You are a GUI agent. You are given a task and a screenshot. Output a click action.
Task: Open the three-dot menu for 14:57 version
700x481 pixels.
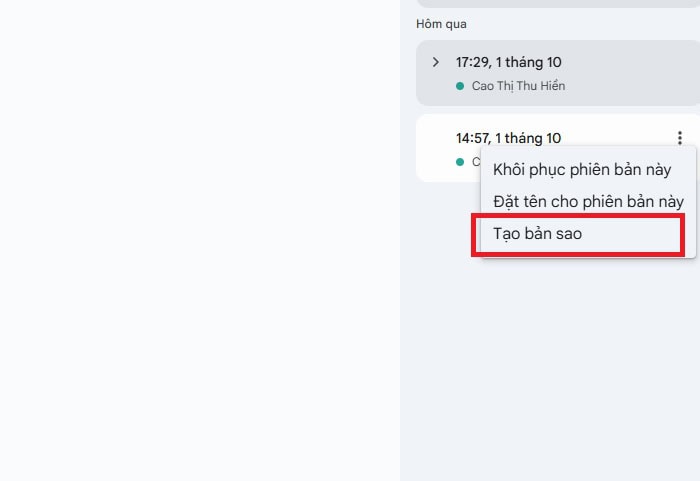tap(679, 138)
